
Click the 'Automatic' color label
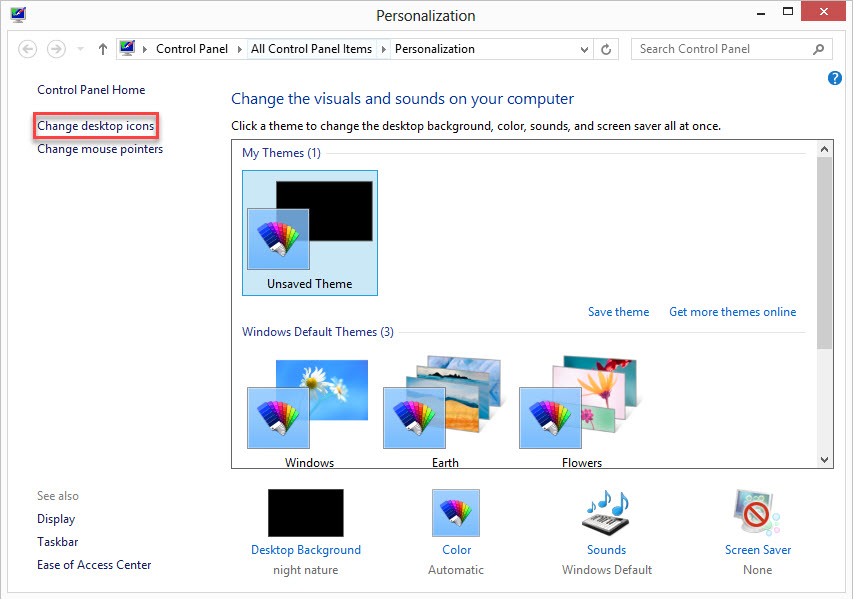click(x=456, y=570)
